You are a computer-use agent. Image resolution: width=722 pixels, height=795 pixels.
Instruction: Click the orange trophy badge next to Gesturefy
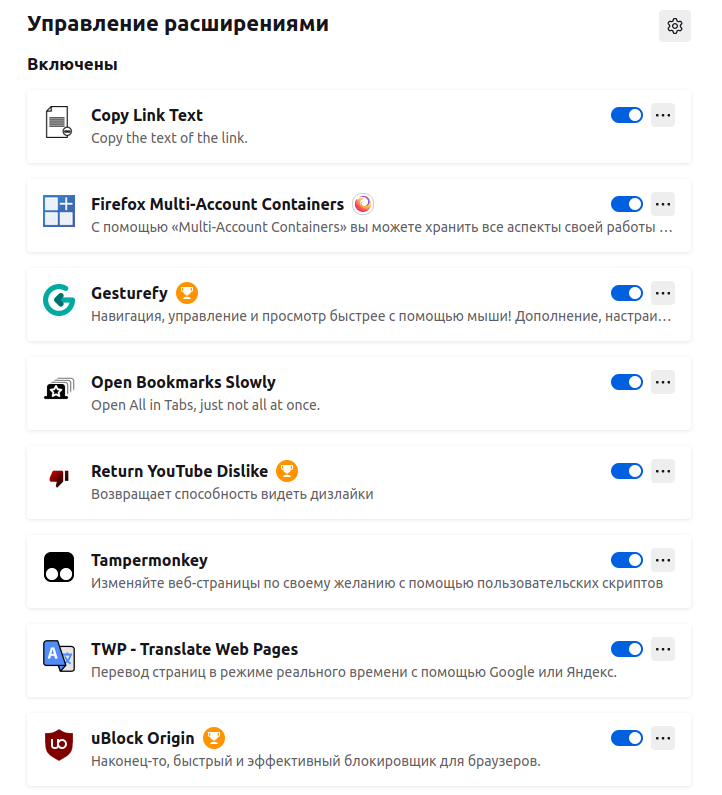coord(187,293)
